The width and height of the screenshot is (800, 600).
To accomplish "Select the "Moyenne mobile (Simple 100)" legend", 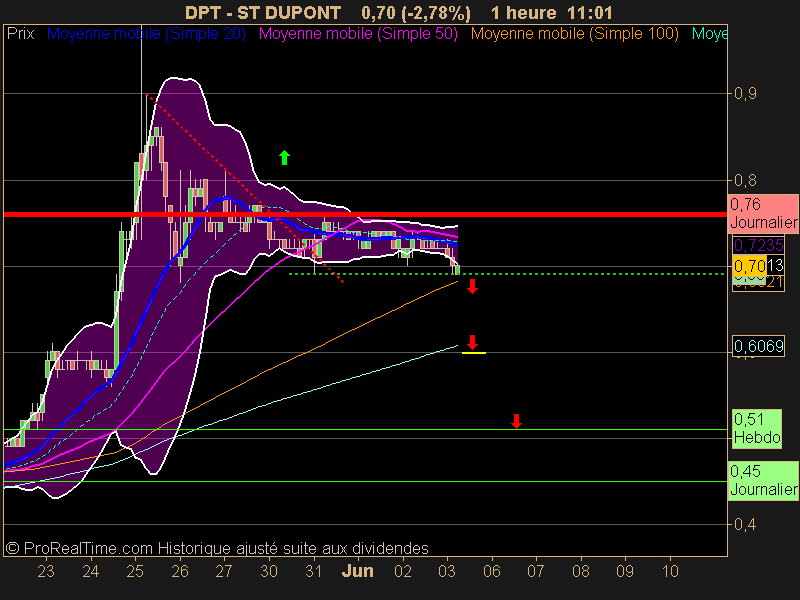I will click(x=574, y=34).
